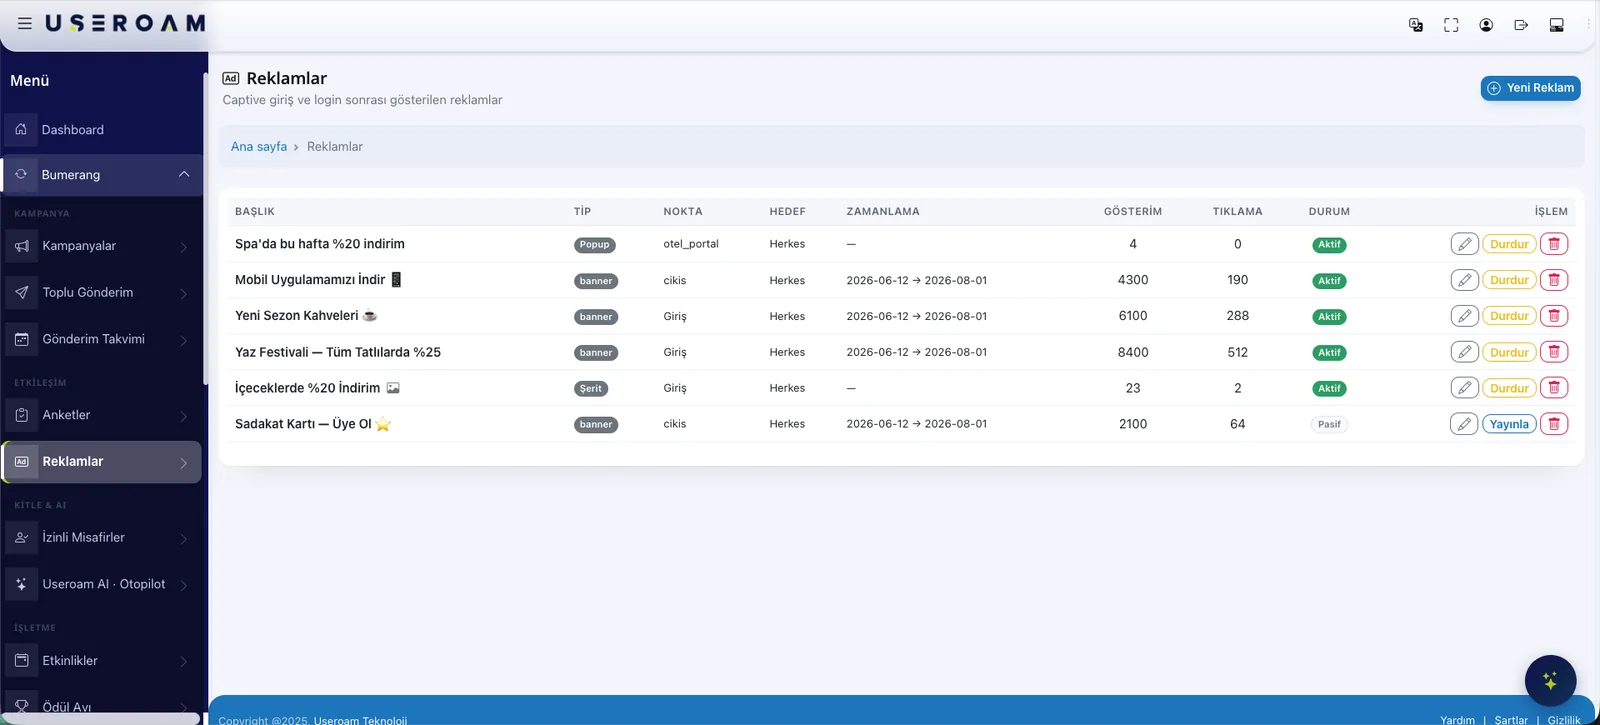The height and width of the screenshot is (725, 1600).
Task: Edit the Yeni Sezon Kahveleri ad
Action: click(x=1464, y=316)
